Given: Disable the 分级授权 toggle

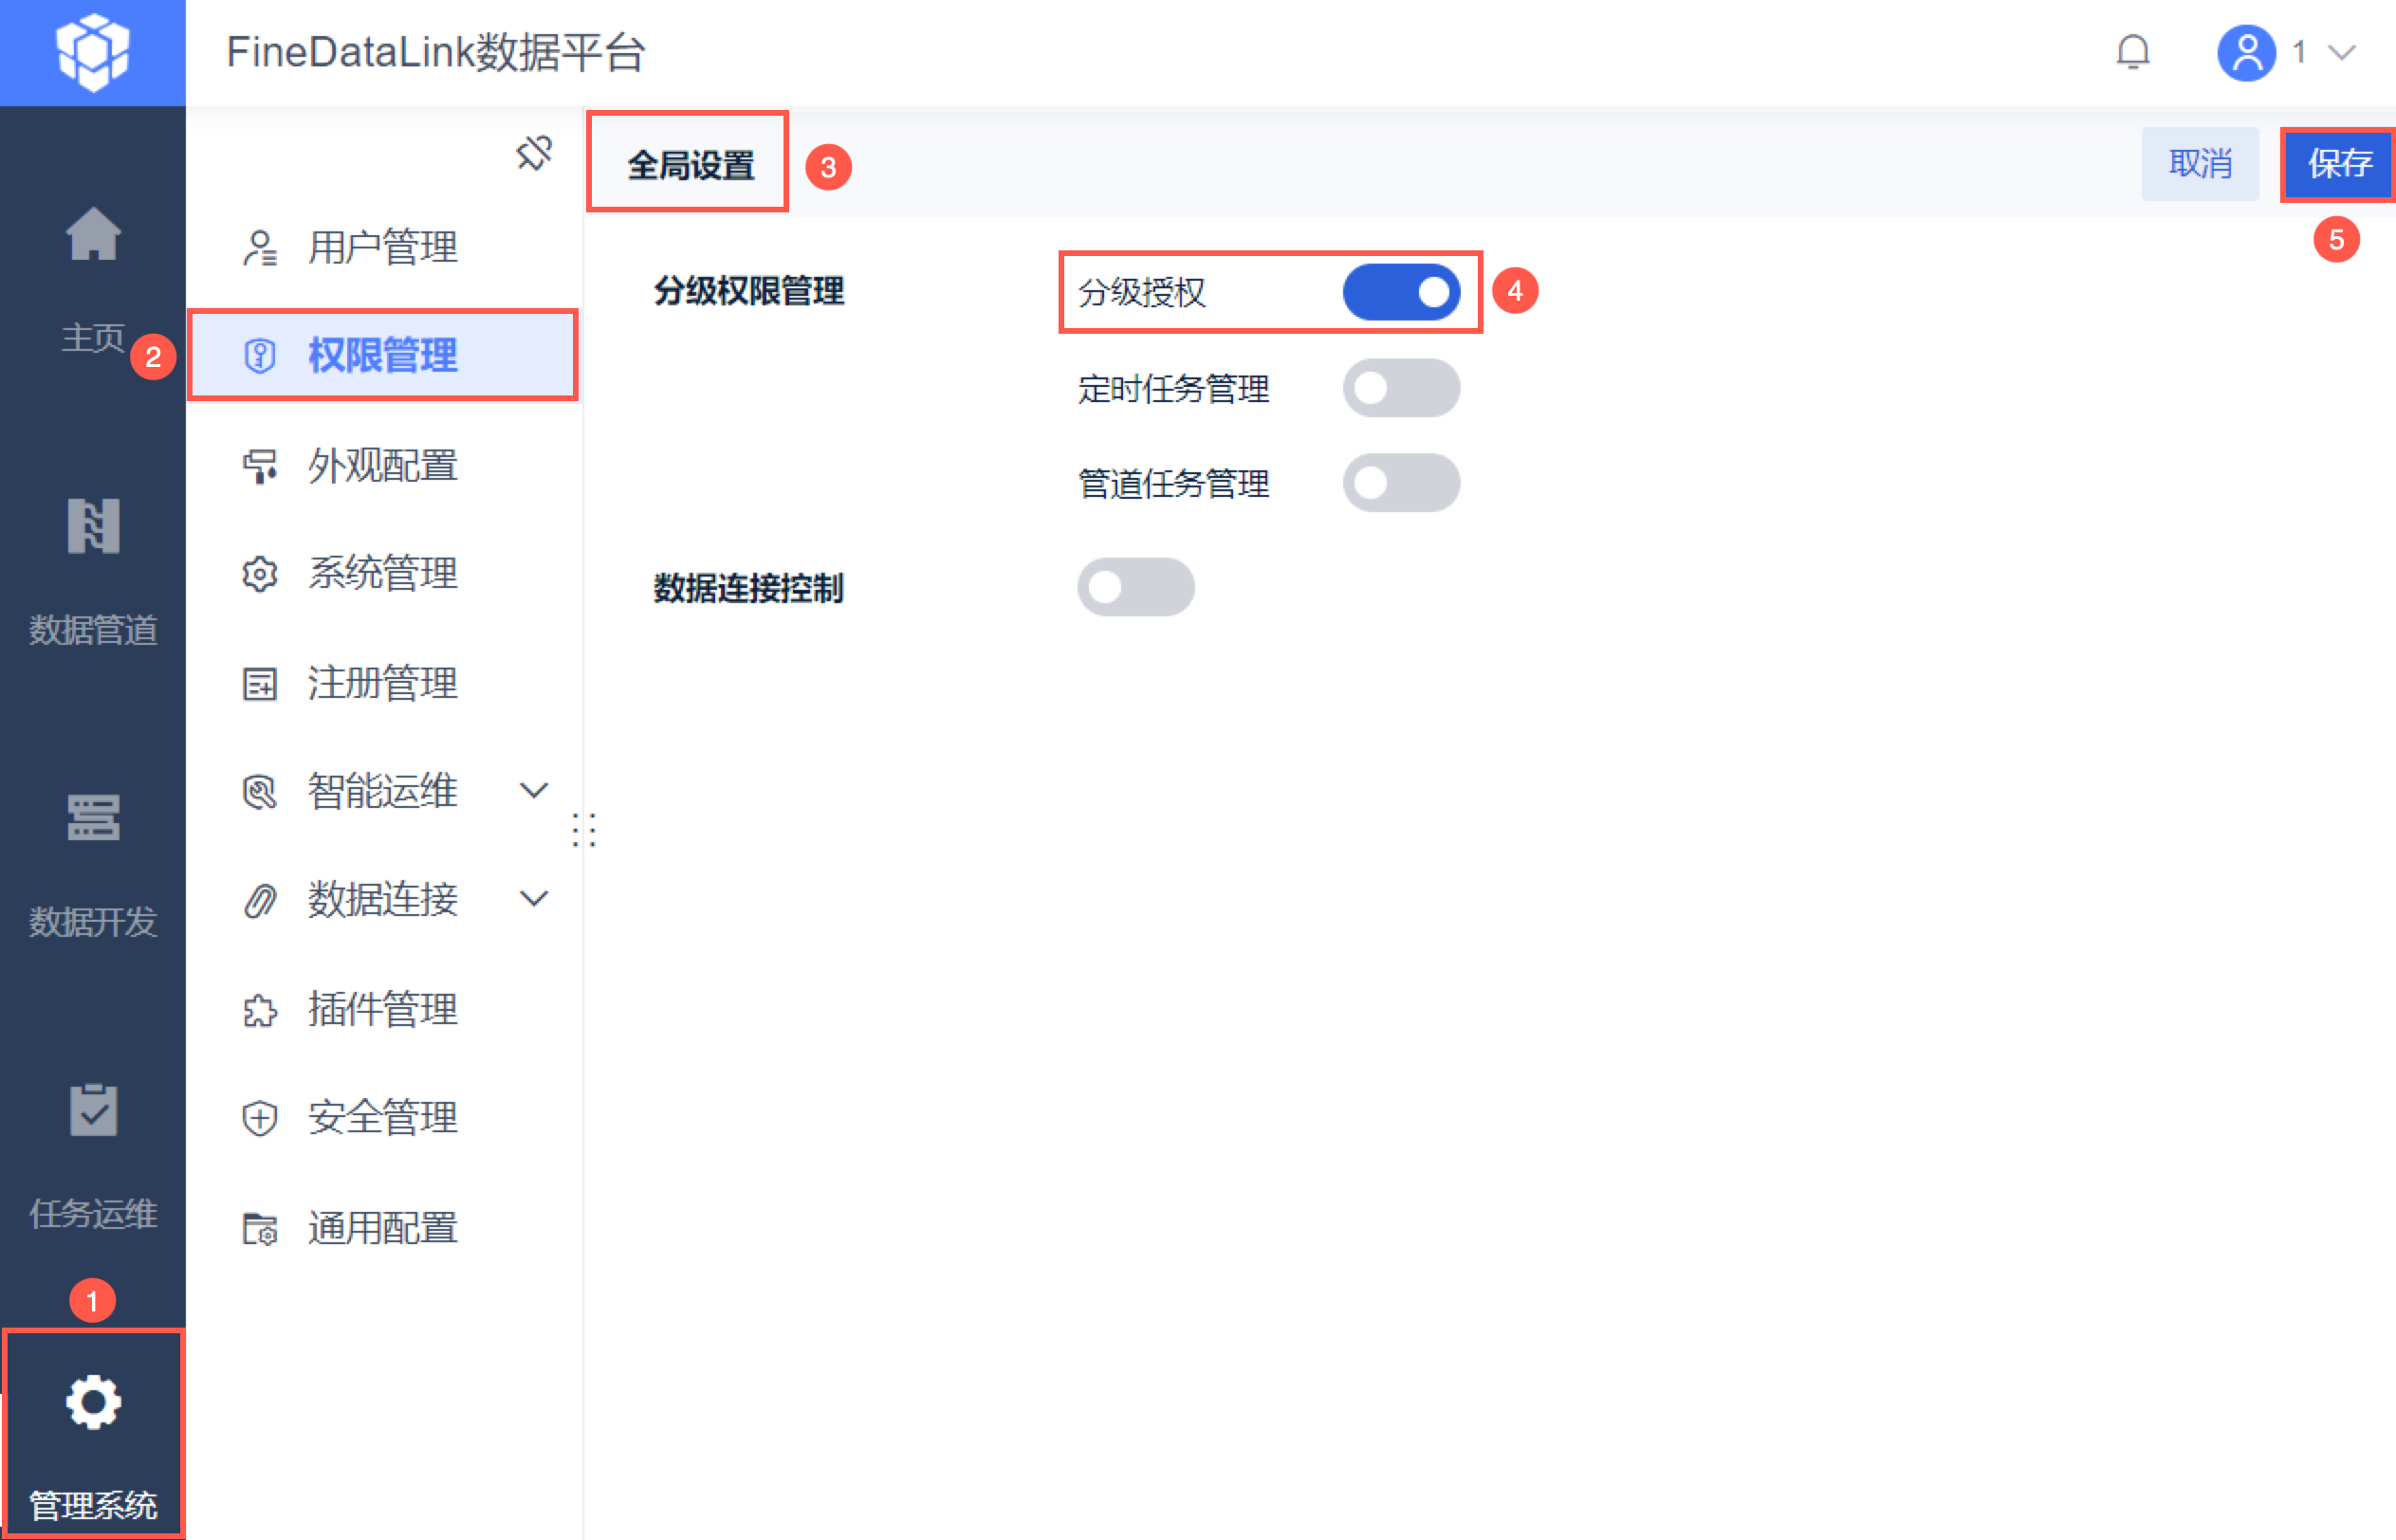Looking at the screenshot, I should point(1401,292).
